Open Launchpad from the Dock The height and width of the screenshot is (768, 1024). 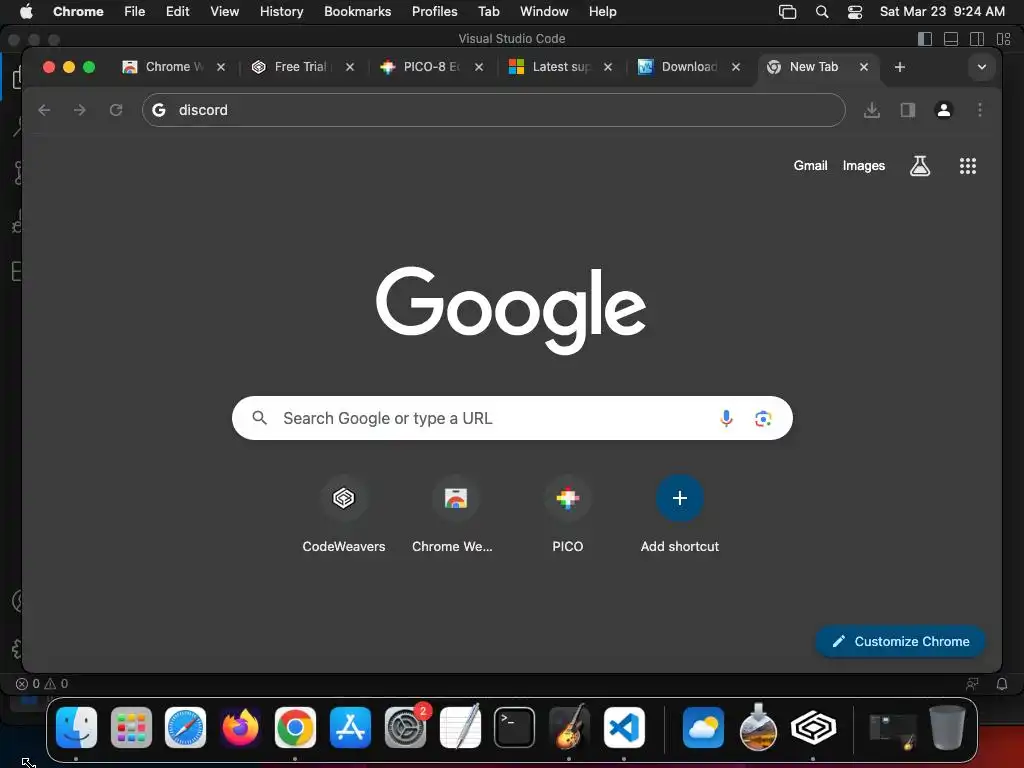(131, 727)
